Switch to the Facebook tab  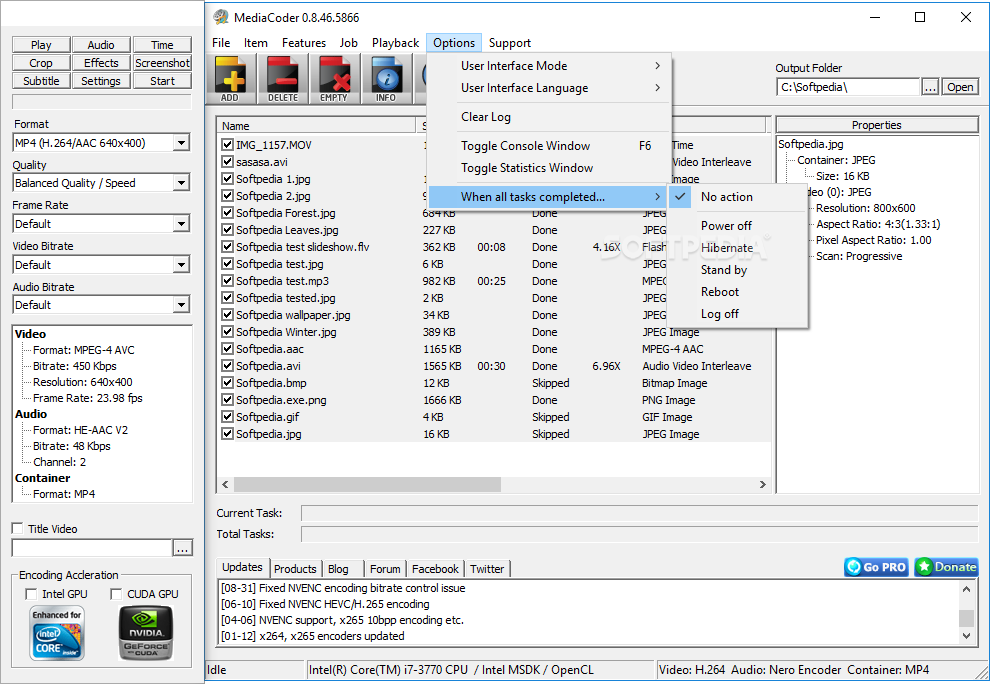pyautogui.click(x=435, y=568)
